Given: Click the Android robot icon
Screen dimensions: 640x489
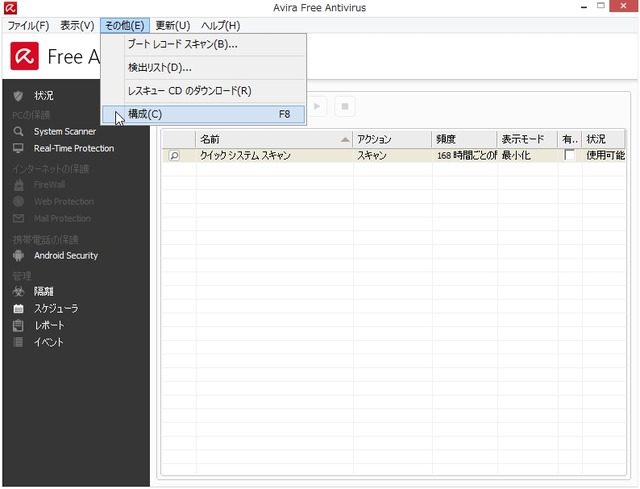Looking at the screenshot, I should coord(18,256).
